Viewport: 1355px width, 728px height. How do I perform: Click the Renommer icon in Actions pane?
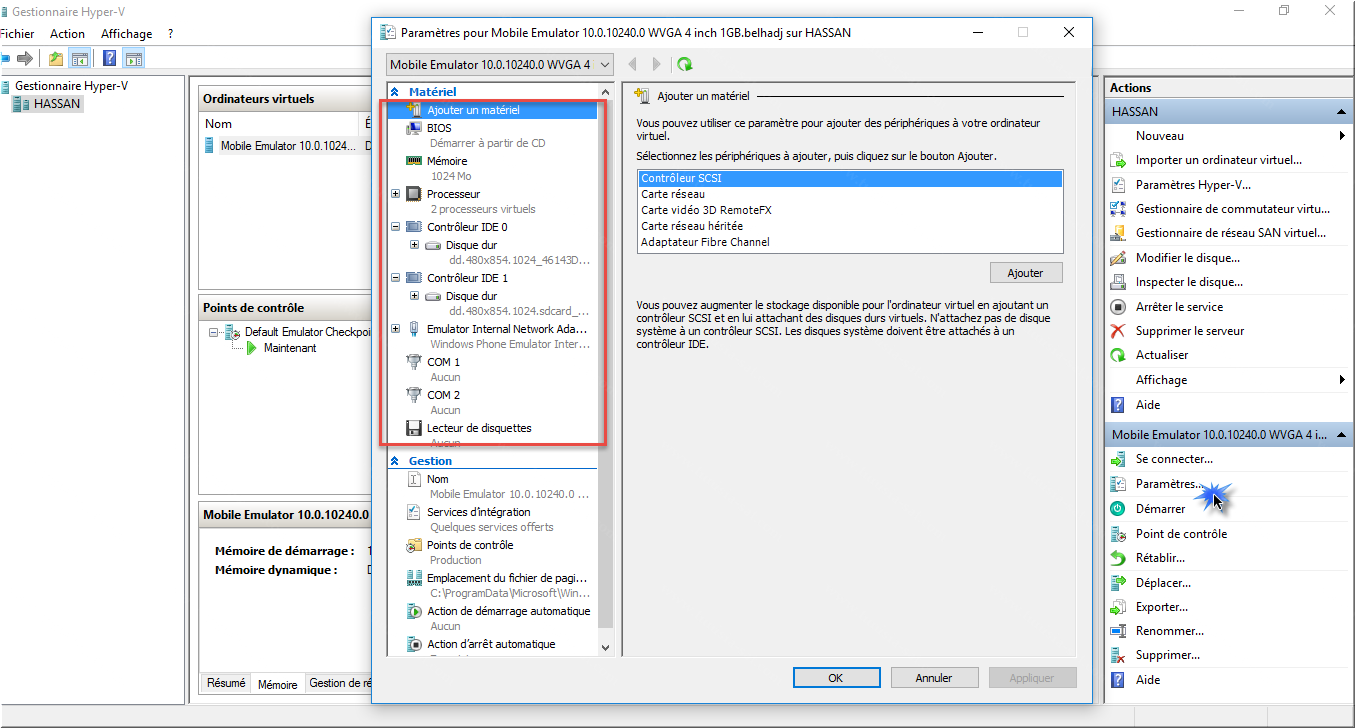(x=1118, y=631)
